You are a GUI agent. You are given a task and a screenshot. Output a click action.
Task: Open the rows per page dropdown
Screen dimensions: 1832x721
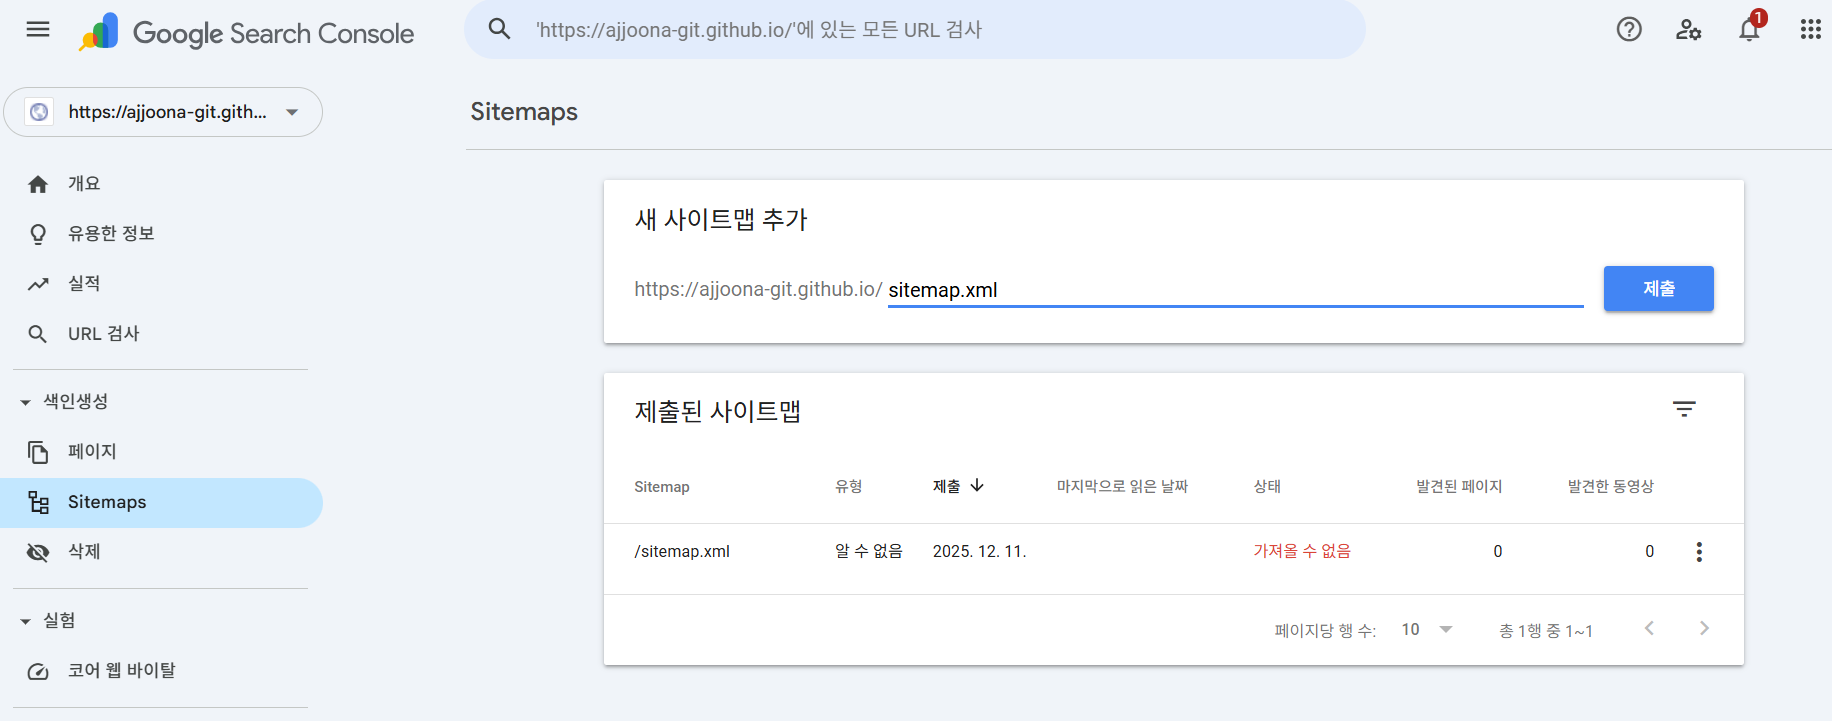[x=1427, y=629]
